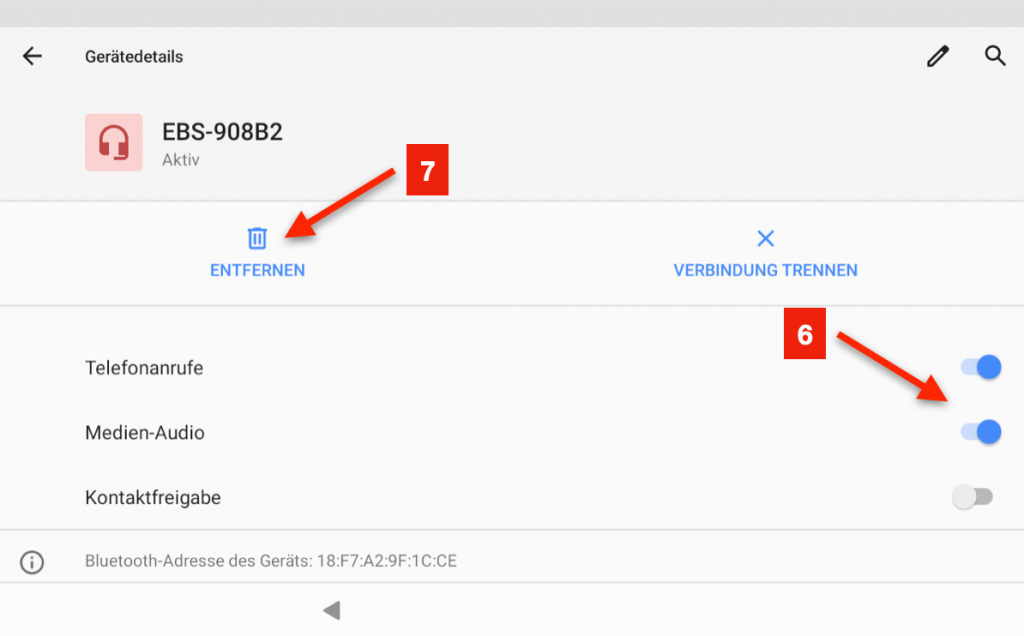Click the X icon above Verbindung trennen
Viewport: 1024px width, 636px height.
pos(765,238)
